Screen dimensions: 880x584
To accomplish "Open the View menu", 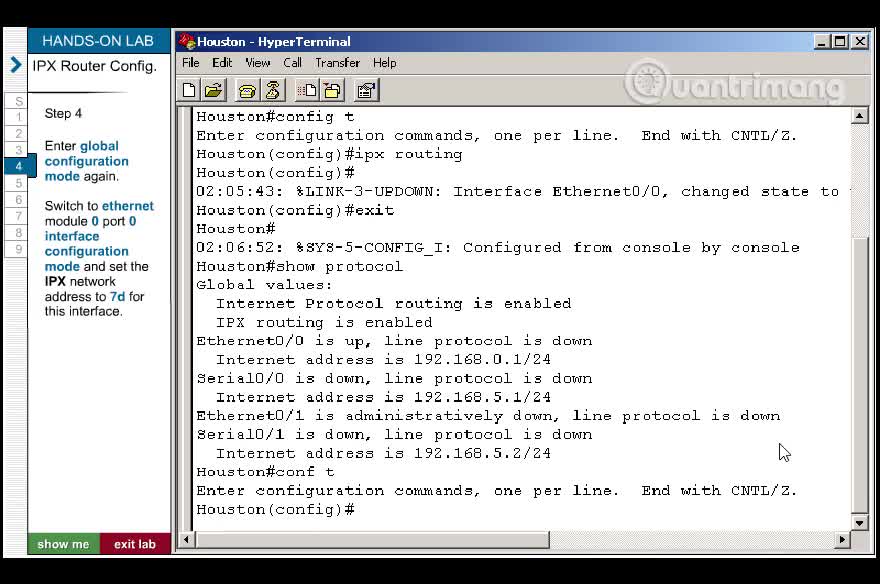I will click(258, 63).
